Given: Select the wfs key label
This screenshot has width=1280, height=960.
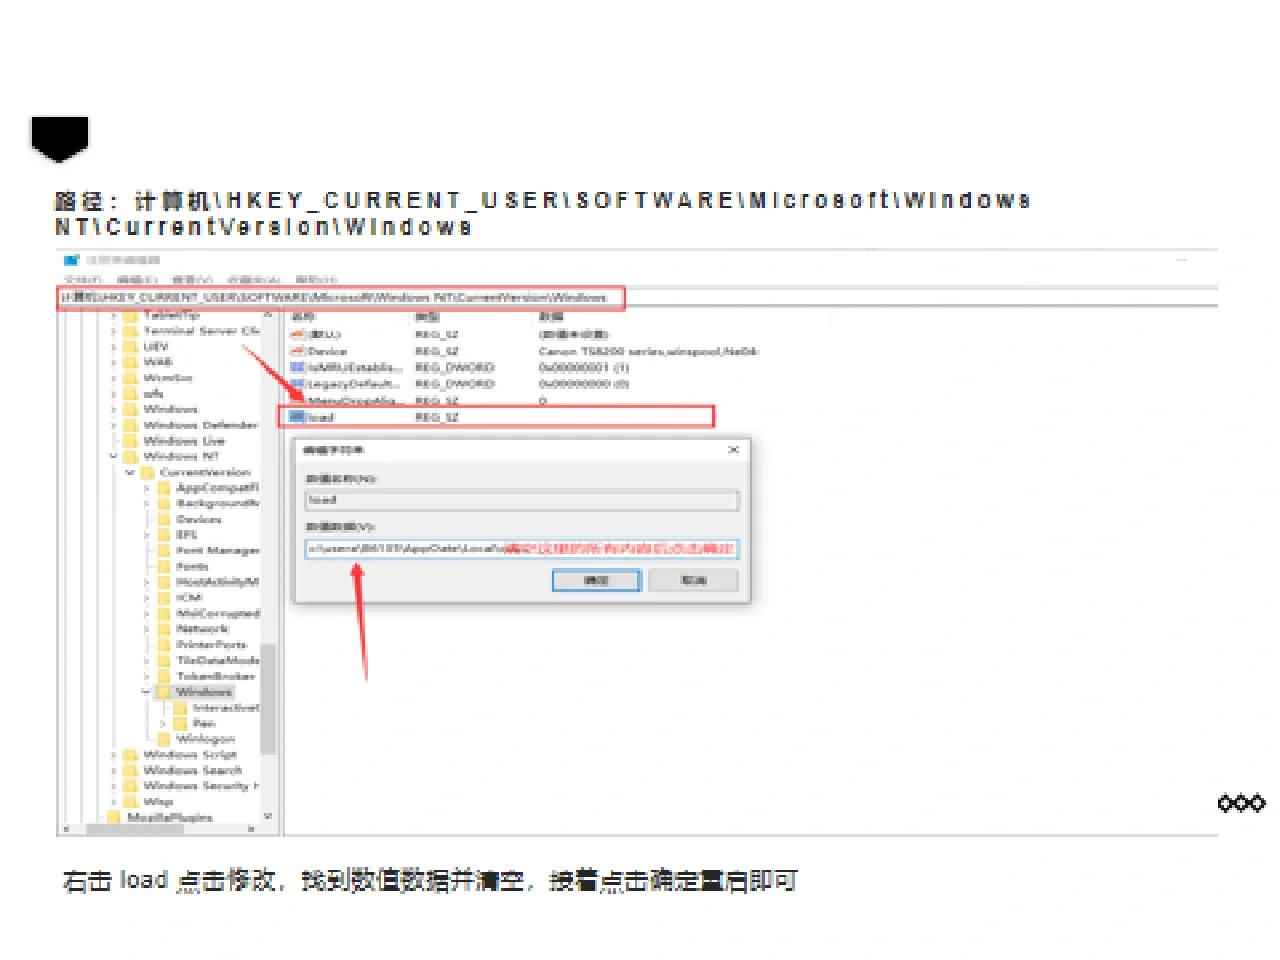Looking at the screenshot, I should (152, 394).
